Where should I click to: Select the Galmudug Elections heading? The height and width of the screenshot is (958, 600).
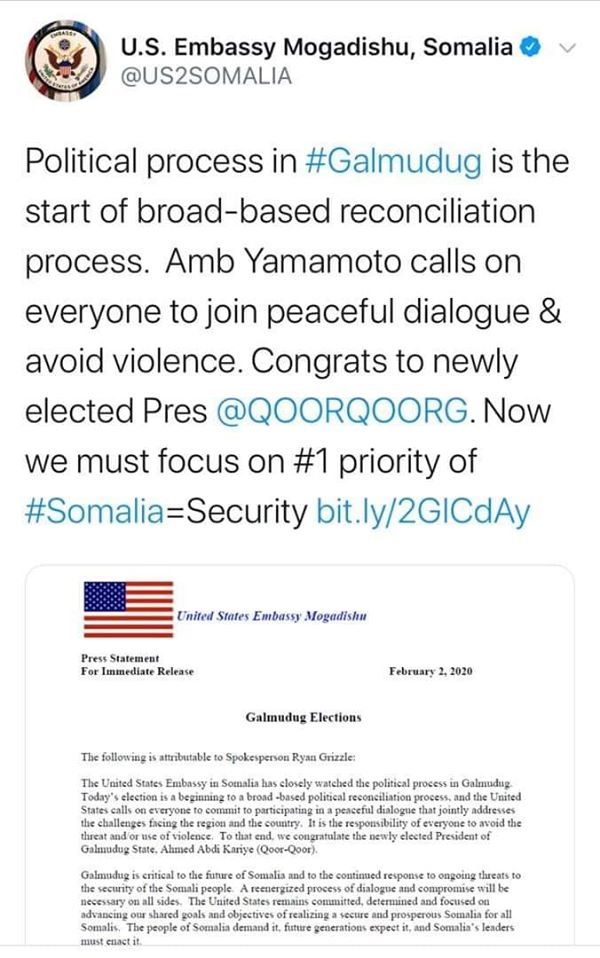point(303,717)
